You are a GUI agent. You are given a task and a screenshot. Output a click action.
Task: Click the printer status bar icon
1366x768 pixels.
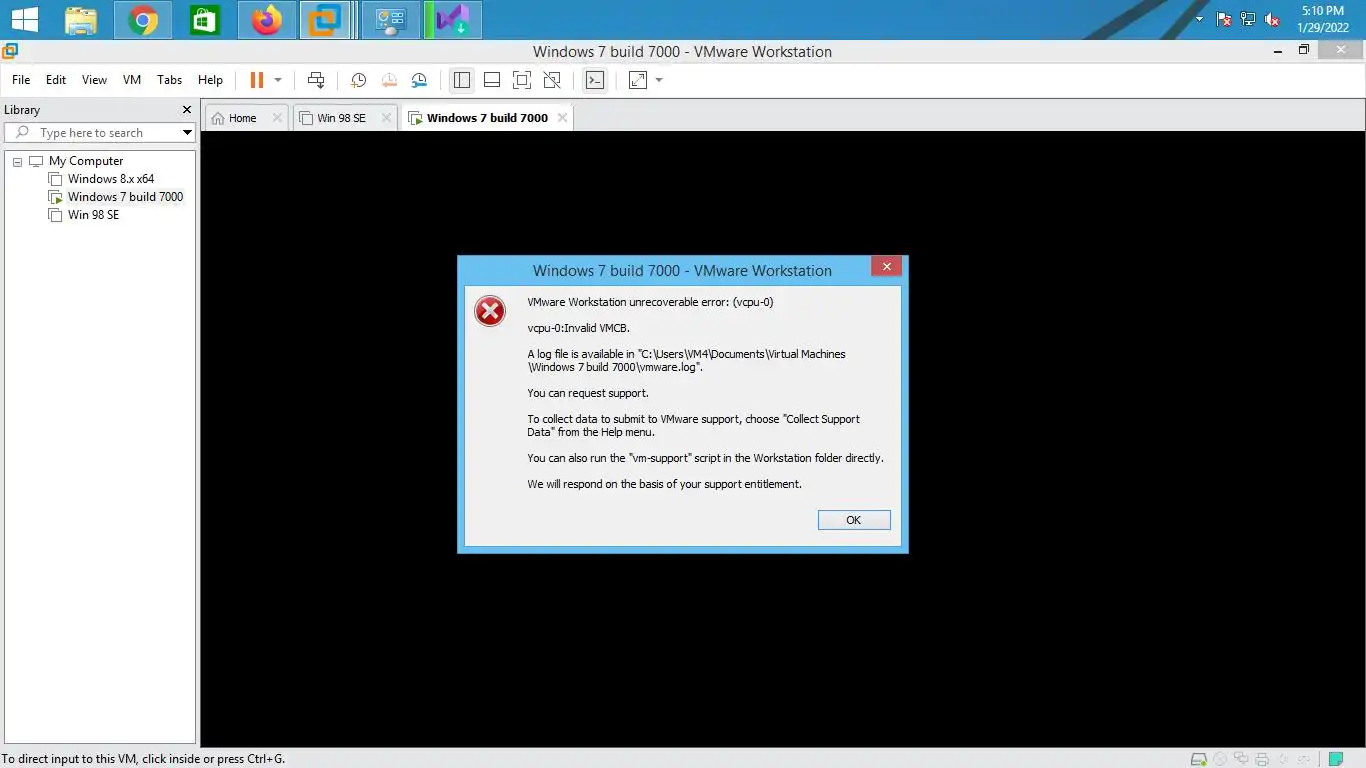pos(1262,759)
